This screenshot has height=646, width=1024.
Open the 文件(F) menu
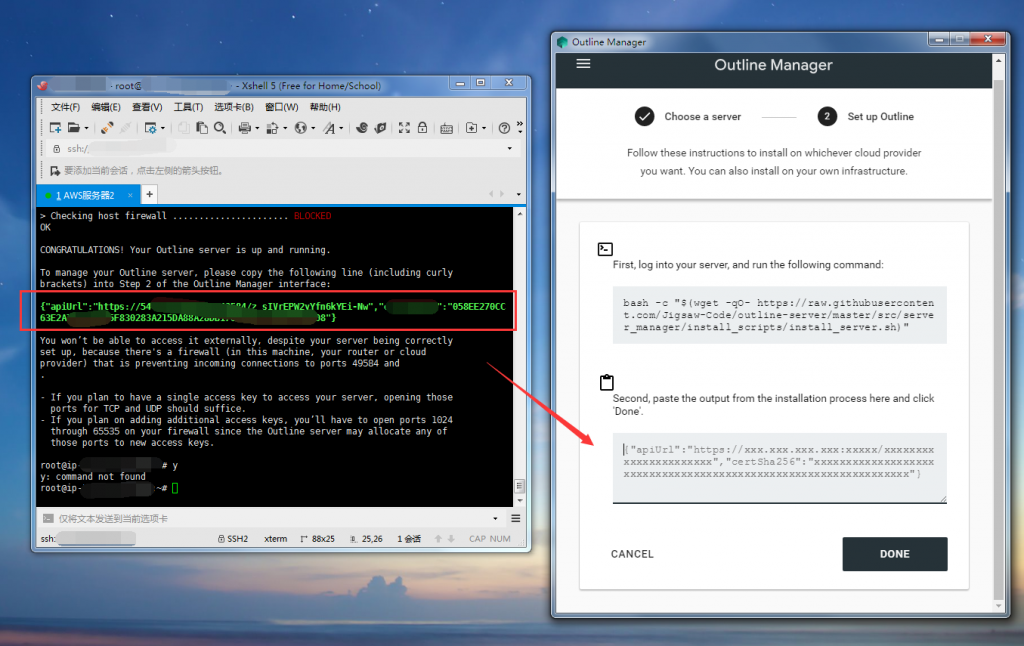(65, 107)
